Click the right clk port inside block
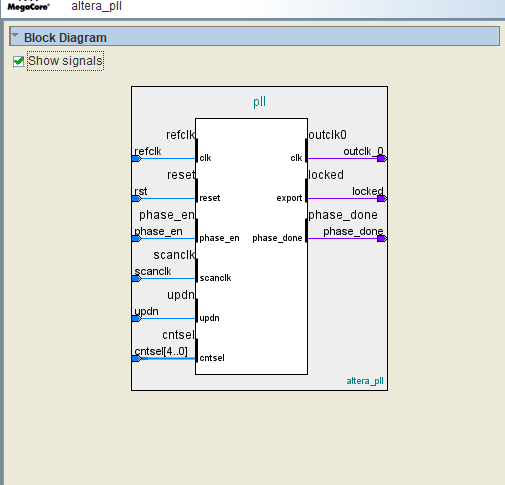This screenshot has width=505, height=485. click(x=296, y=158)
